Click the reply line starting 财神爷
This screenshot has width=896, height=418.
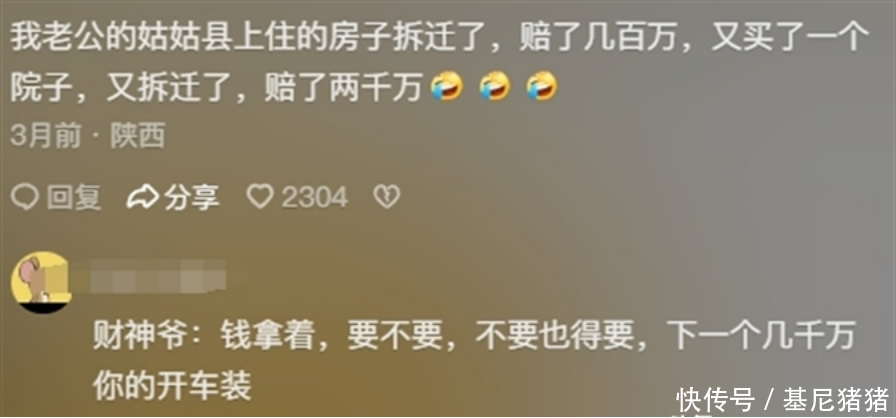click(x=474, y=337)
